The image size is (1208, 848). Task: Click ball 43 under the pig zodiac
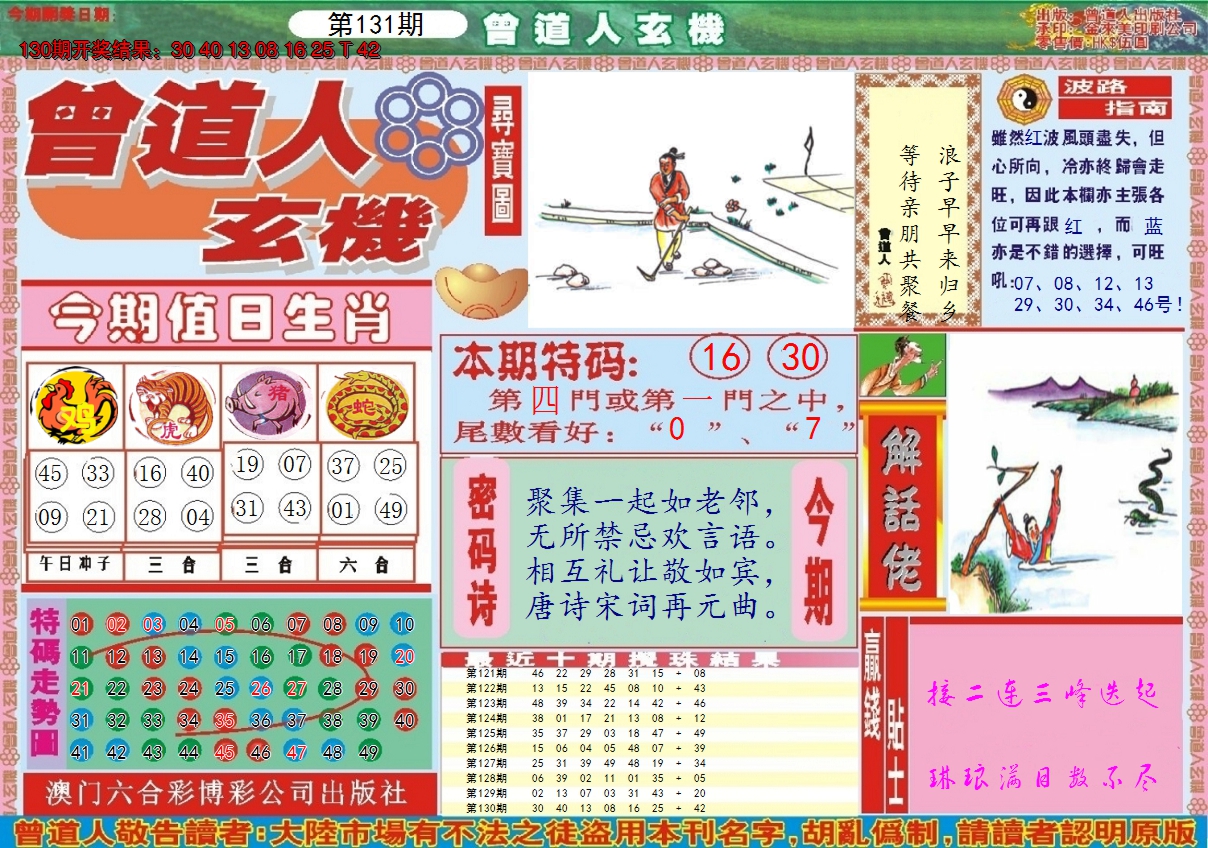(x=294, y=508)
